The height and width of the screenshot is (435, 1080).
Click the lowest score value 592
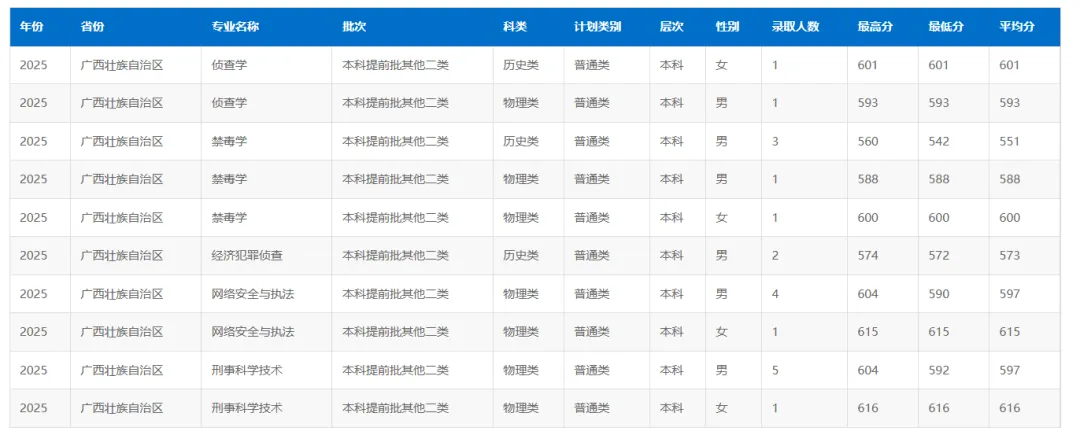pos(939,370)
